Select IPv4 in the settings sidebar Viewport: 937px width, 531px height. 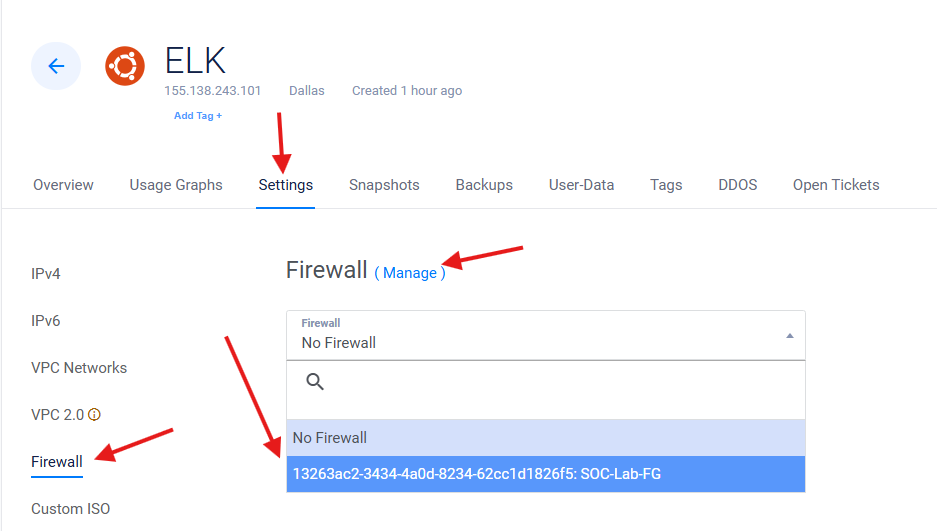[46, 274]
